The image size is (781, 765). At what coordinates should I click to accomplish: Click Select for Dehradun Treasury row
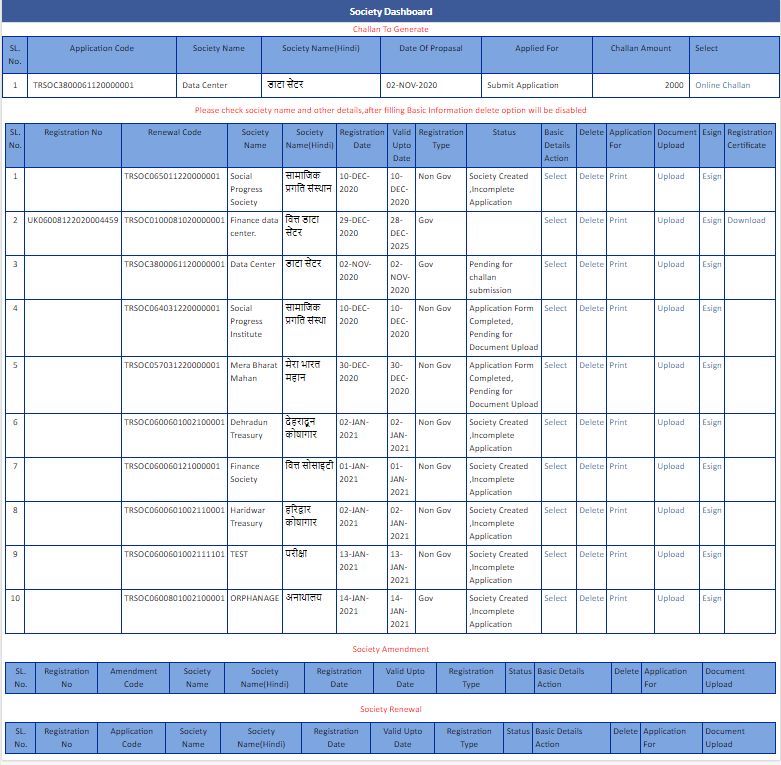[x=555, y=422]
